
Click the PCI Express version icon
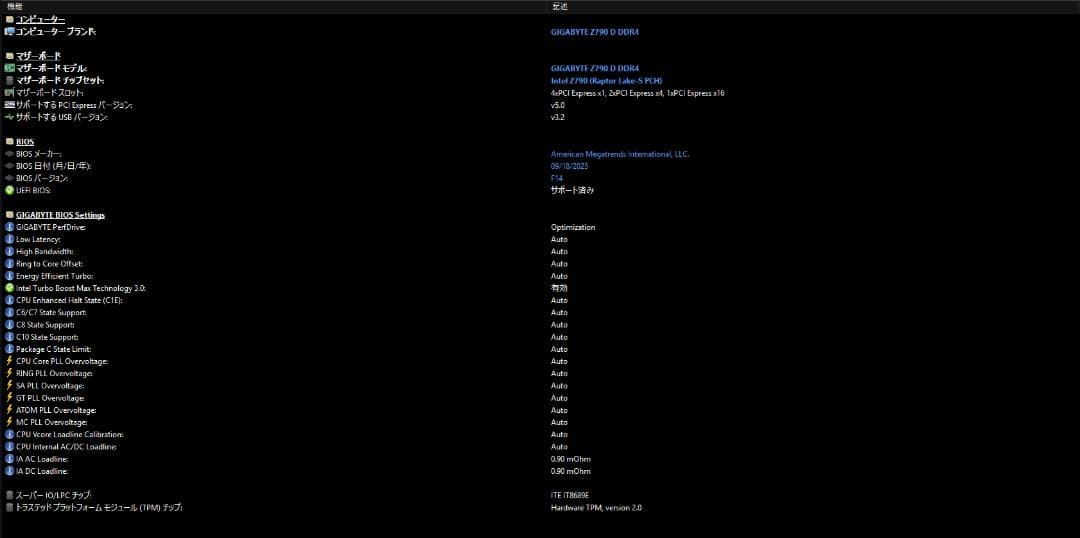point(9,105)
